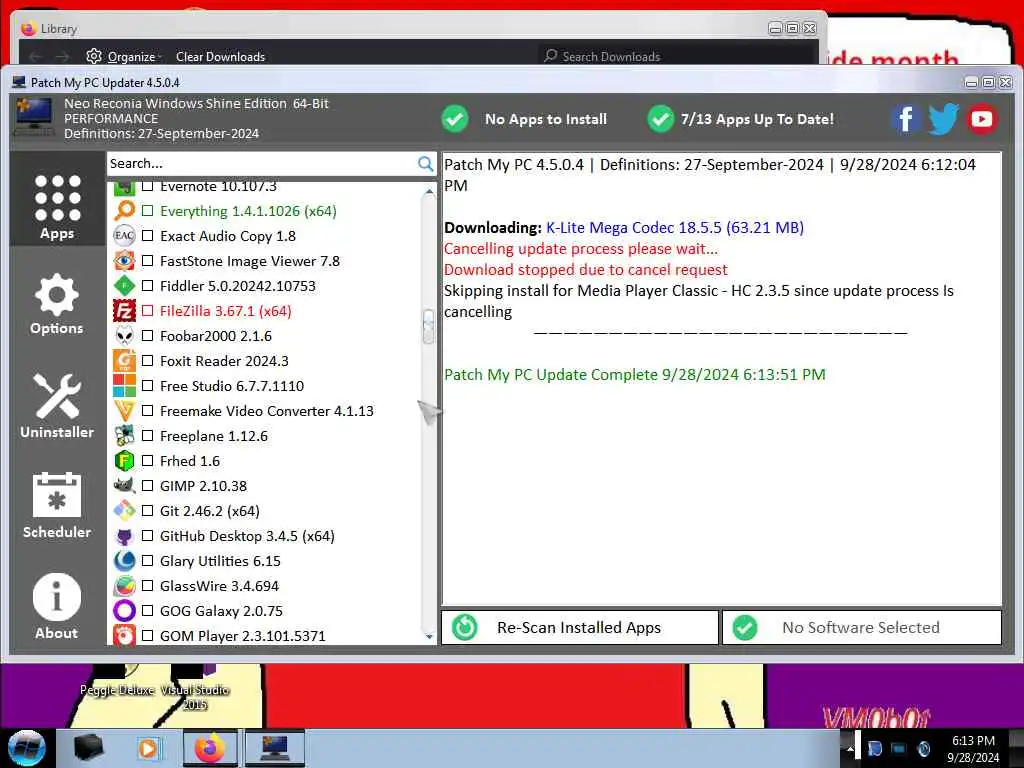Open Patch My PC Facebook page icon
This screenshot has width=1024, height=768.
pos(906,119)
